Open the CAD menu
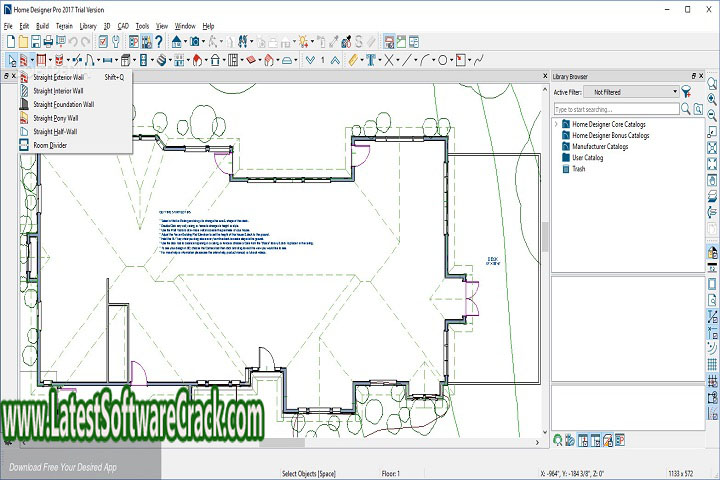This screenshot has width=720, height=480. pos(122,25)
